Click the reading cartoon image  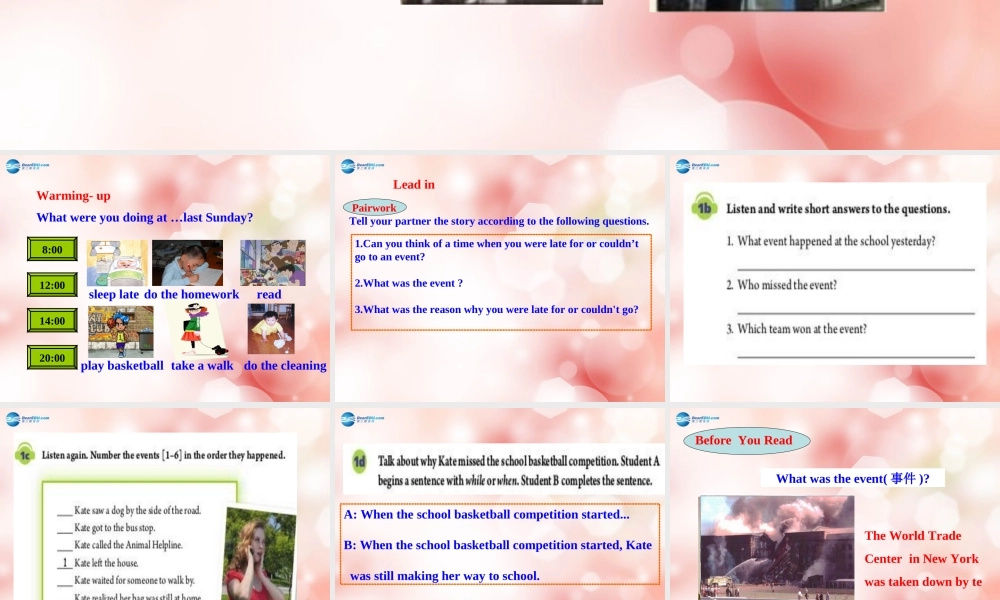[273, 263]
